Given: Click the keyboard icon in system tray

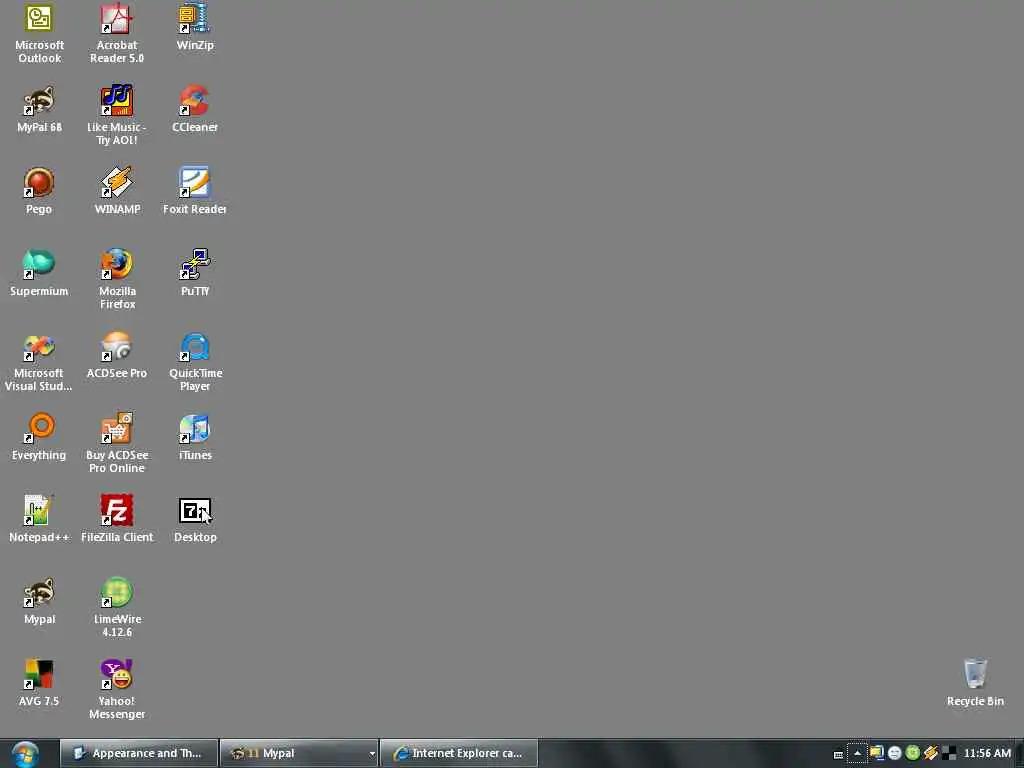Looking at the screenshot, I should (x=839, y=754).
